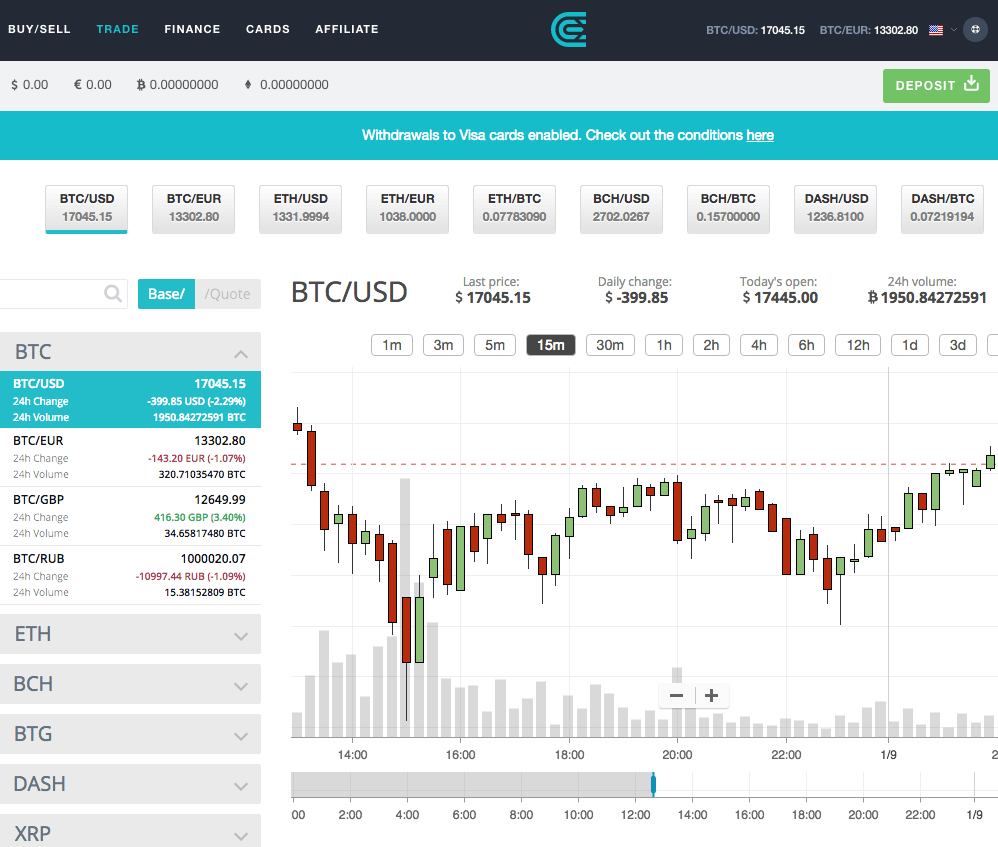Zoom out chart with minus button
998x847 pixels.
(x=677, y=696)
